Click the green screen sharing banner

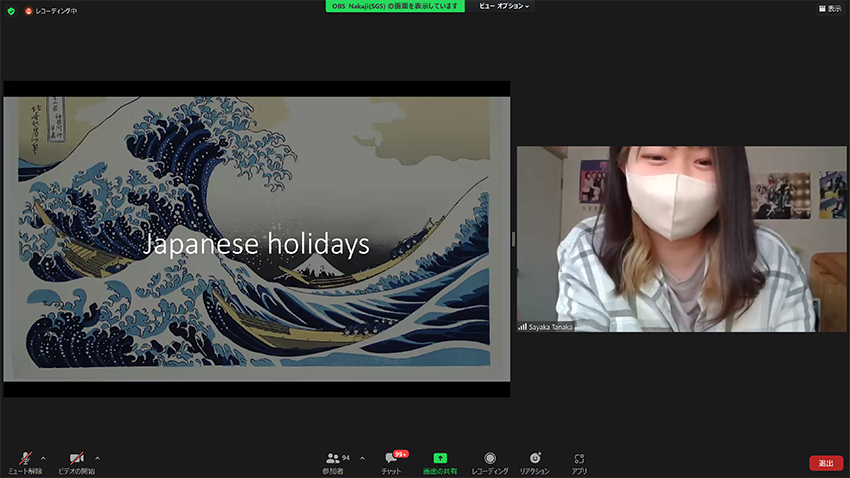[x=395, y=6]
